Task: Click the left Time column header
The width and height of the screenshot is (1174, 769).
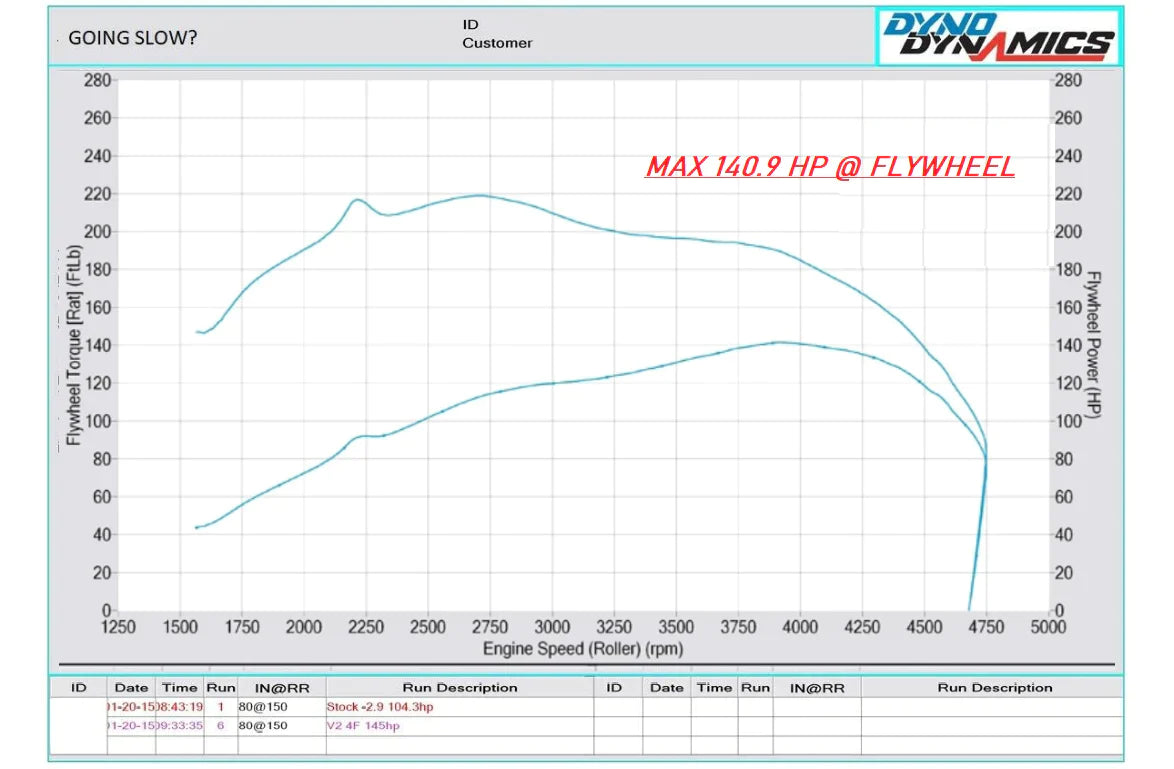Action: click(x=180, y=688)
